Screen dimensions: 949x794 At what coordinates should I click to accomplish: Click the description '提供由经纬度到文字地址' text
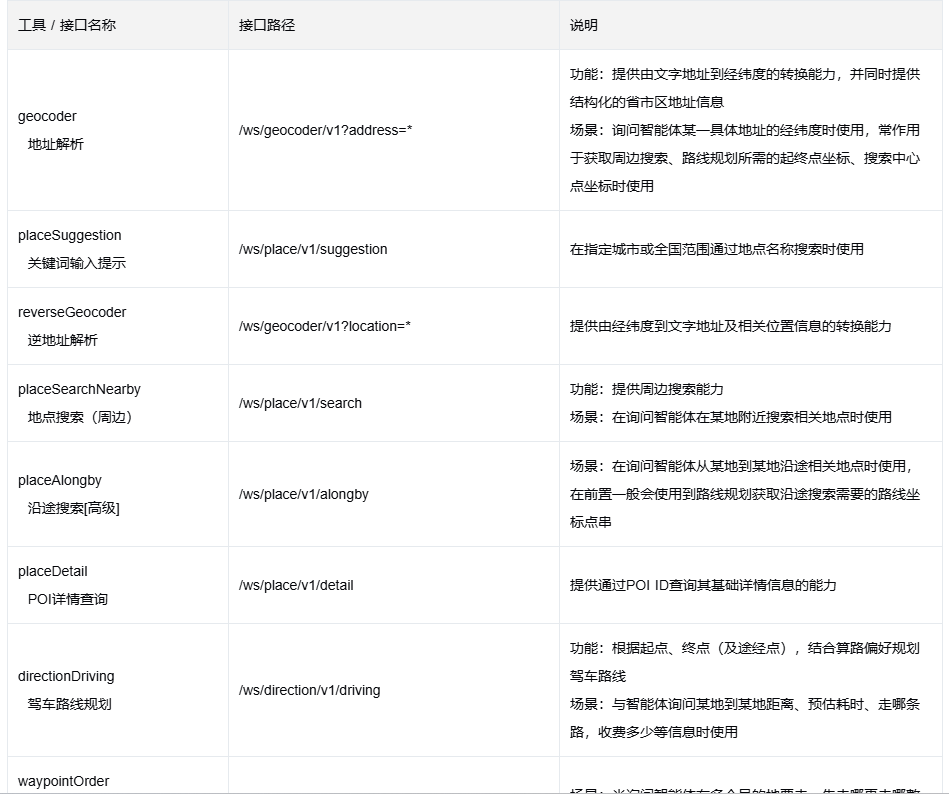coord(731,326)
